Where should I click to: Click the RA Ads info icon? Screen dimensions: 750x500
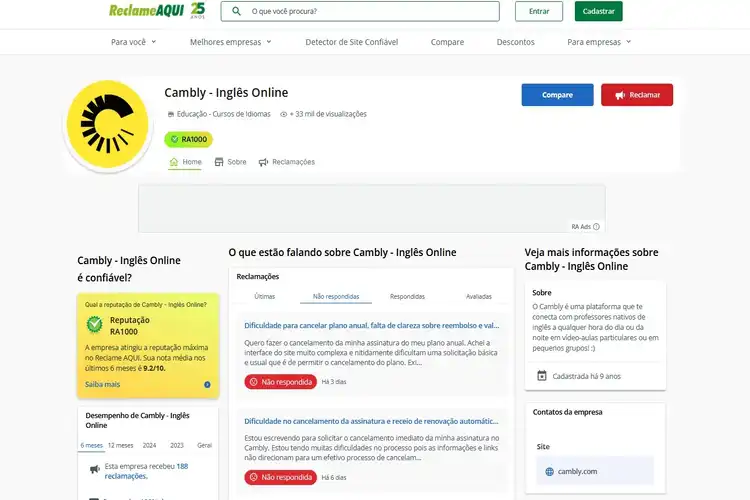pyautogui.click(x=596, y=227)
